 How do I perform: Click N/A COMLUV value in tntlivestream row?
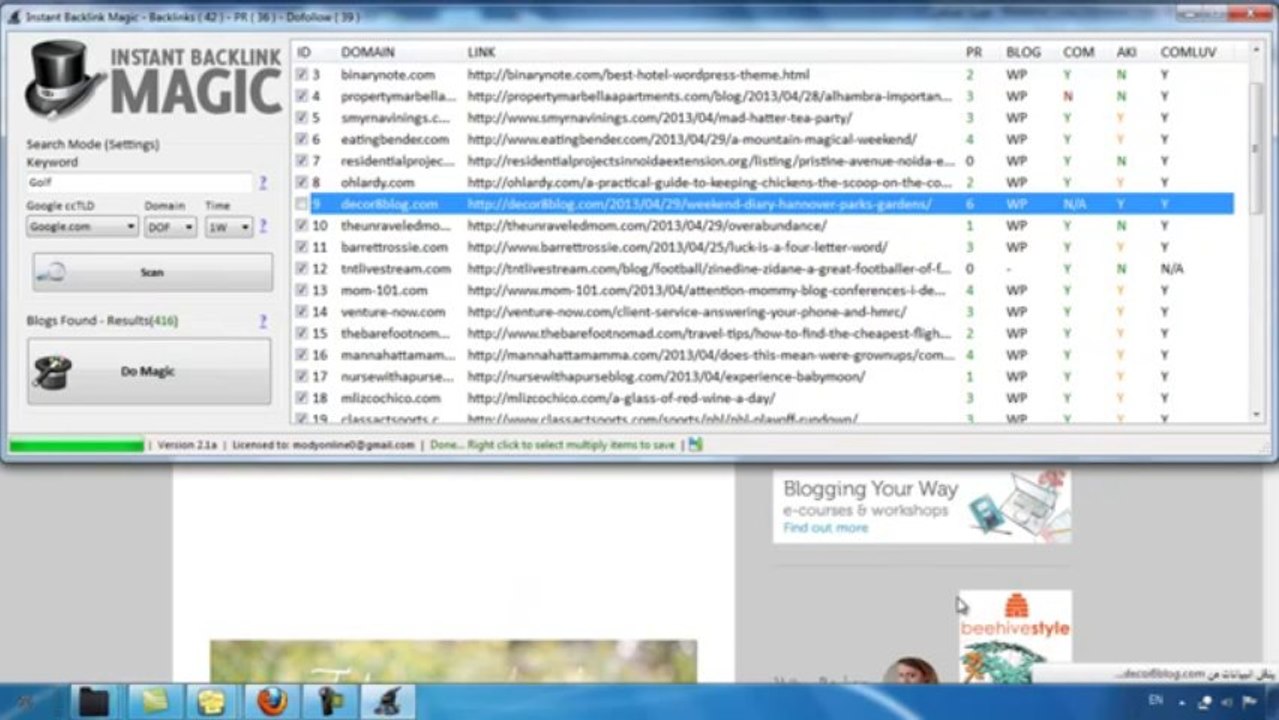(x=1172, y=269)
